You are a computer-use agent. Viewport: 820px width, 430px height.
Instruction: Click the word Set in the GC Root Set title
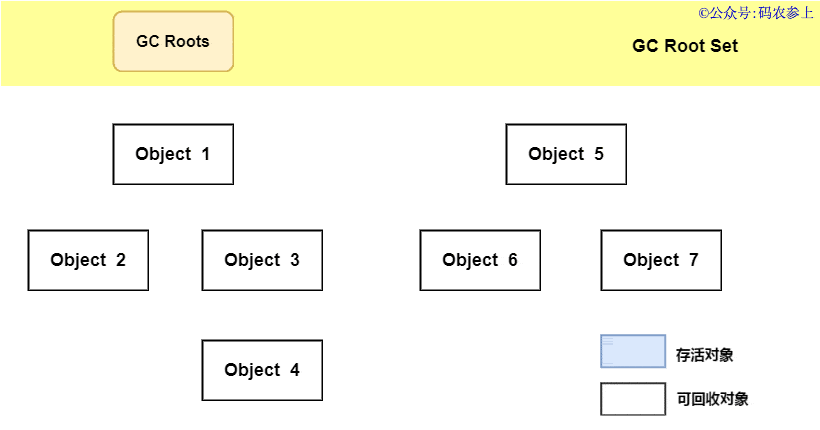pyautogui.click(x=724, y=46)
